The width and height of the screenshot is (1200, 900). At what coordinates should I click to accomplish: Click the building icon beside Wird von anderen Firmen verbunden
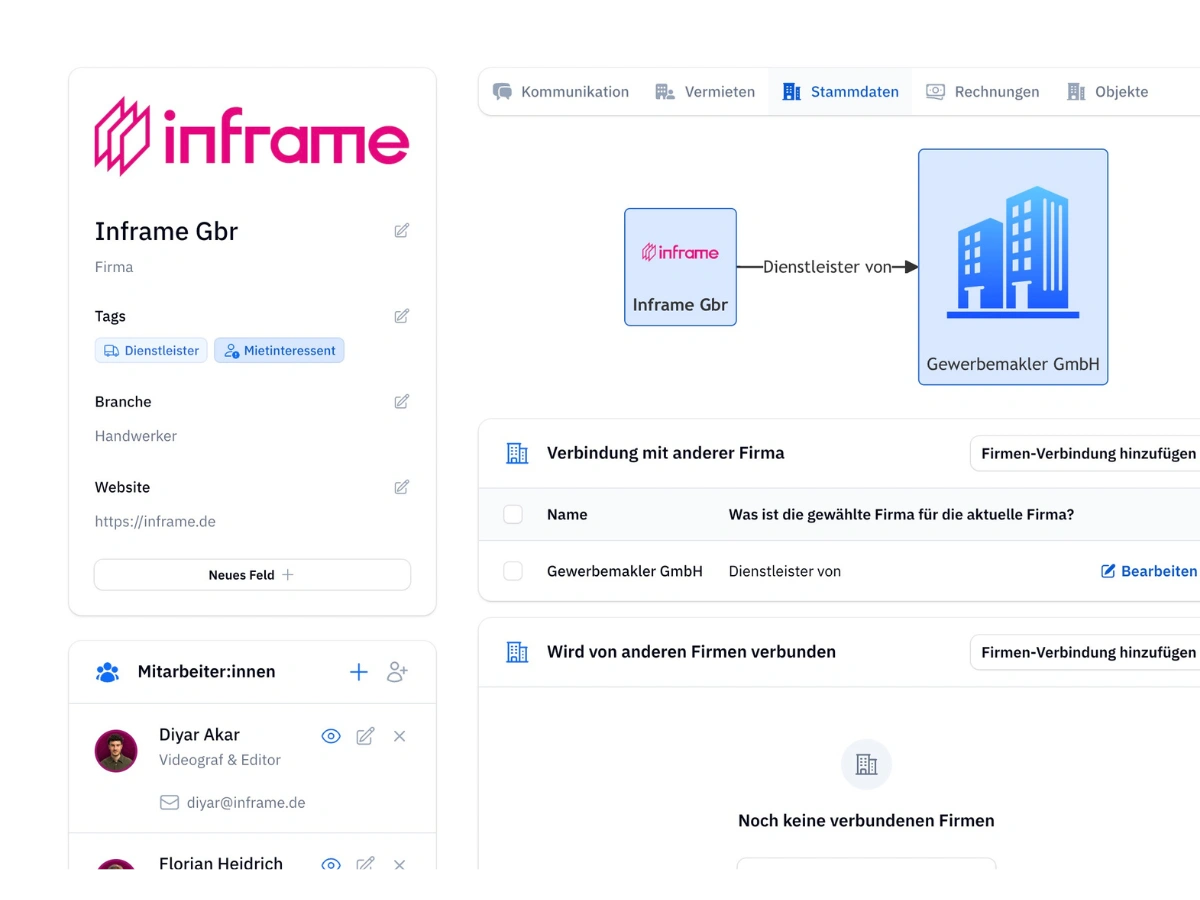pyautogui.click(x=517, y=652)
